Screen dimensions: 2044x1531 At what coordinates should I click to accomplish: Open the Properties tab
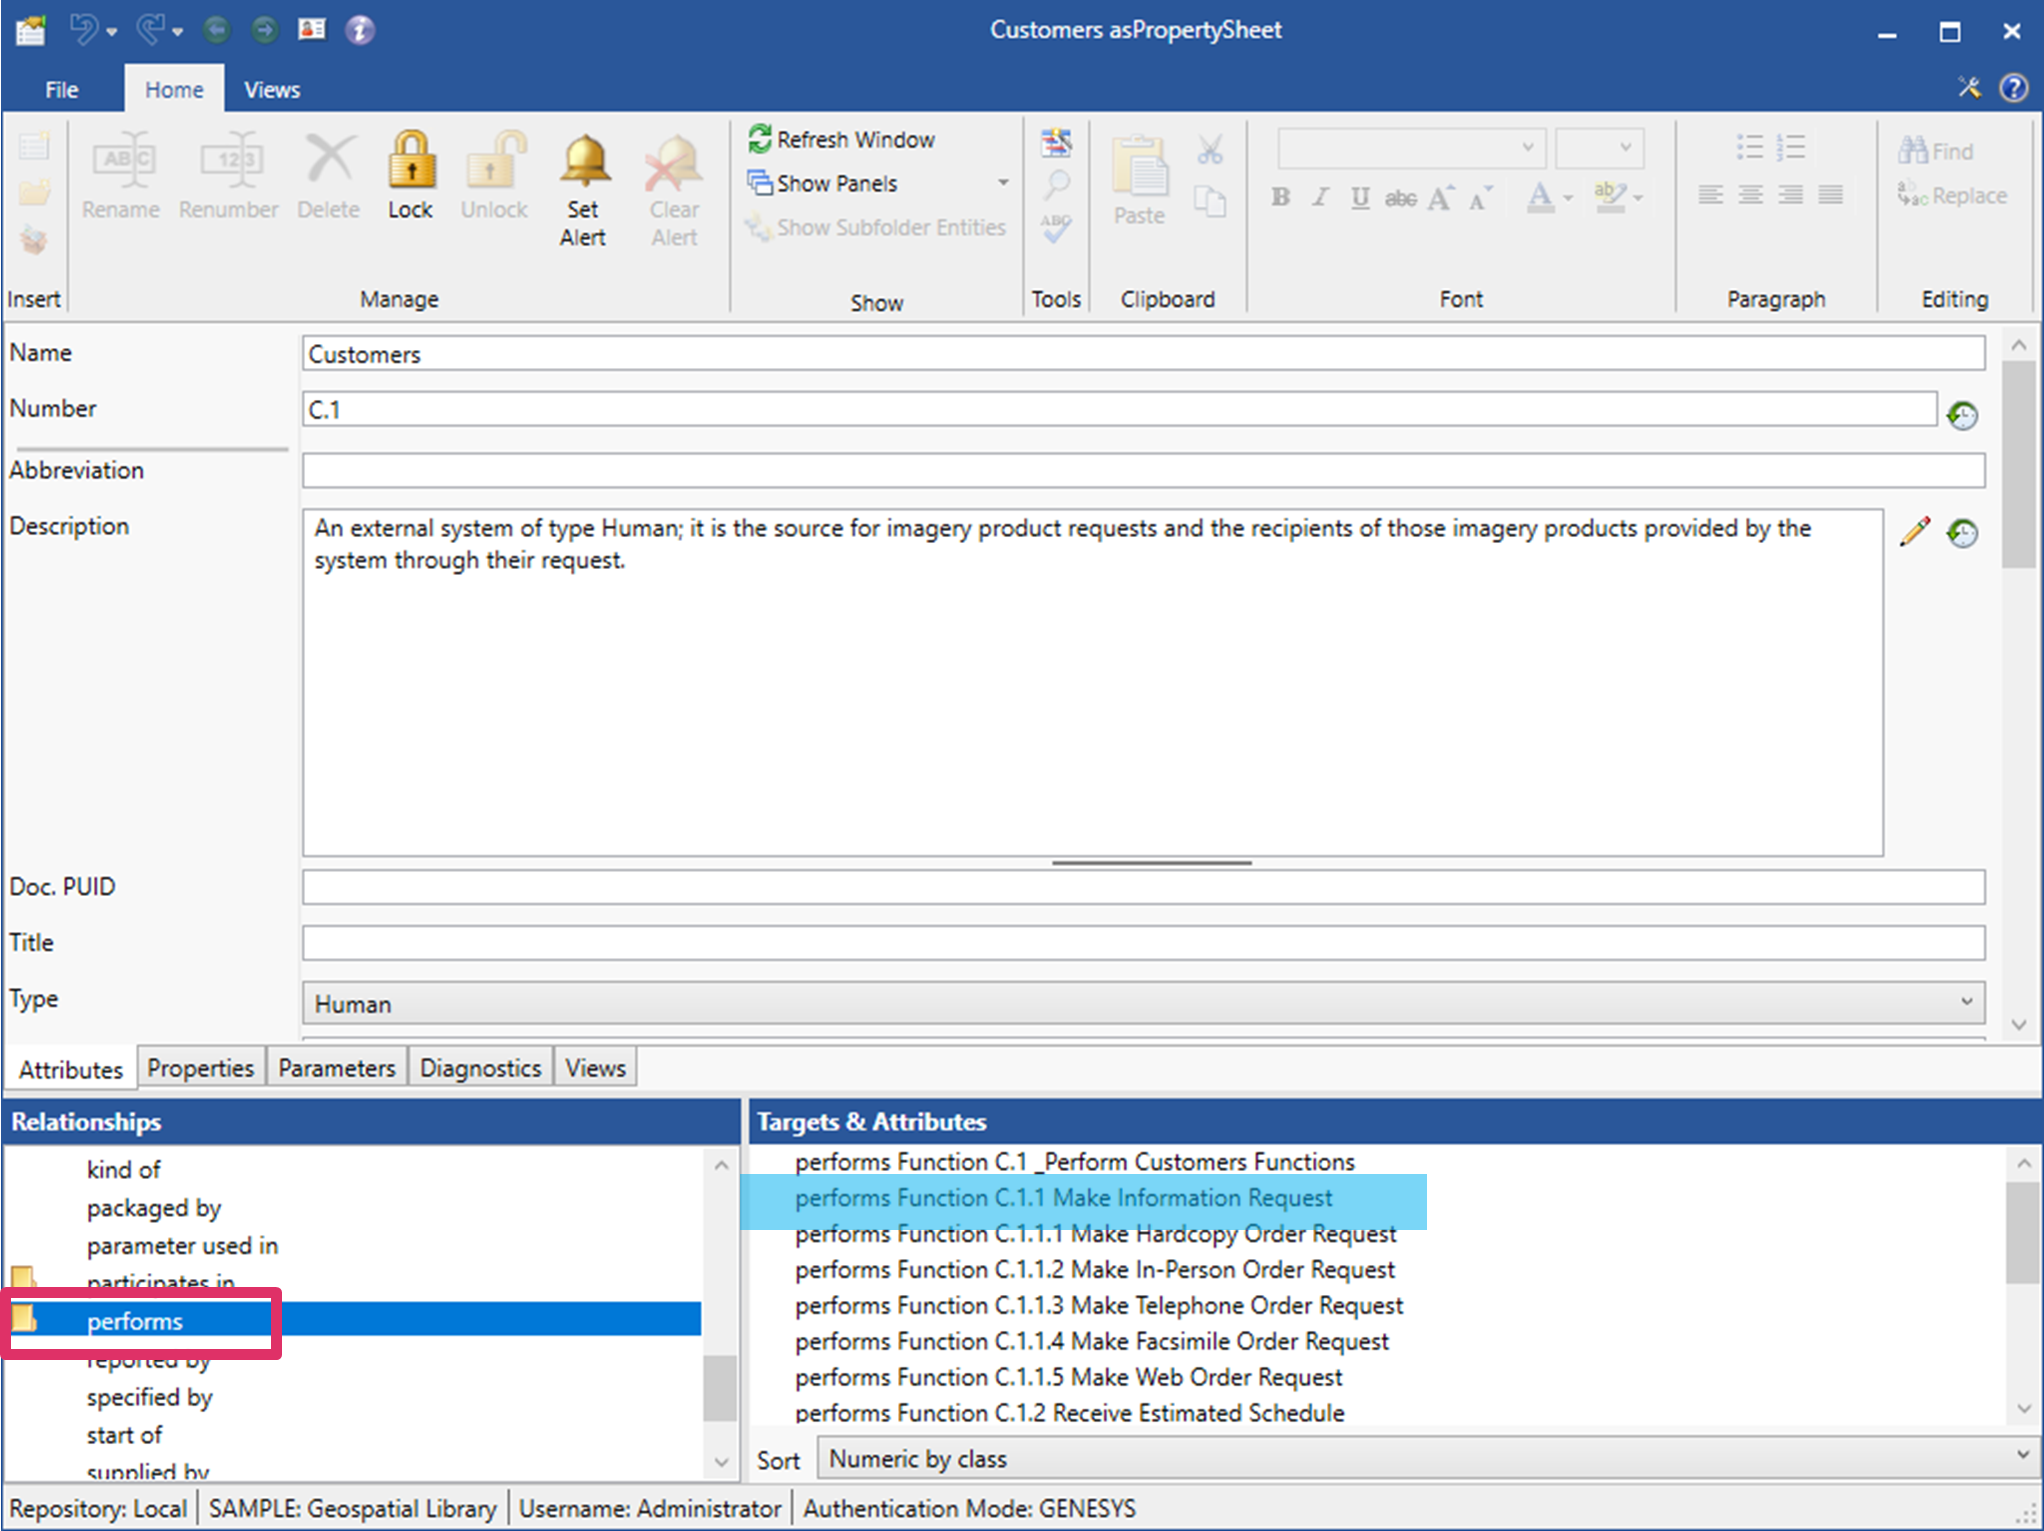click(200, 1068)
